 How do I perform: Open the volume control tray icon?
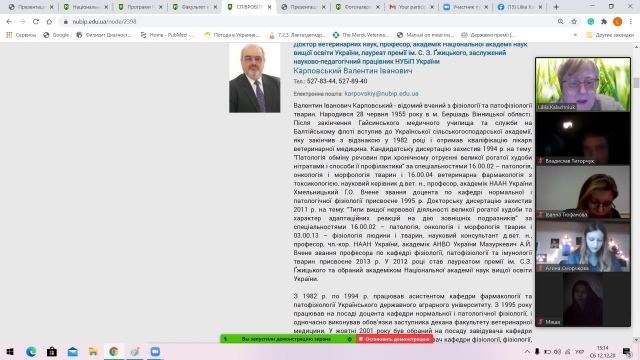pos(558,352)
